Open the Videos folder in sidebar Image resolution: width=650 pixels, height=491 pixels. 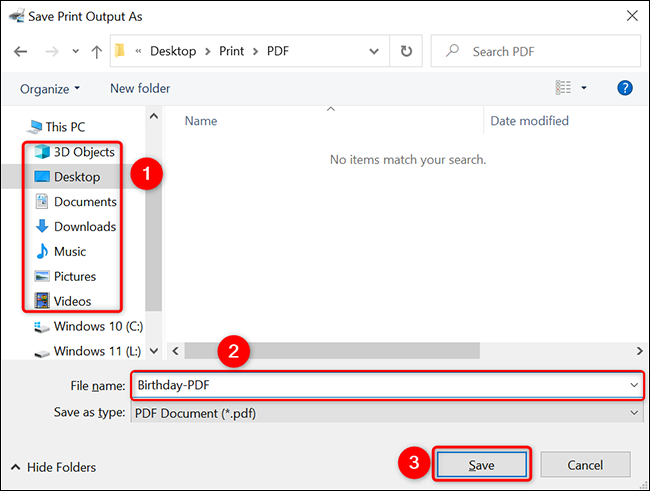tap(73, 301)
